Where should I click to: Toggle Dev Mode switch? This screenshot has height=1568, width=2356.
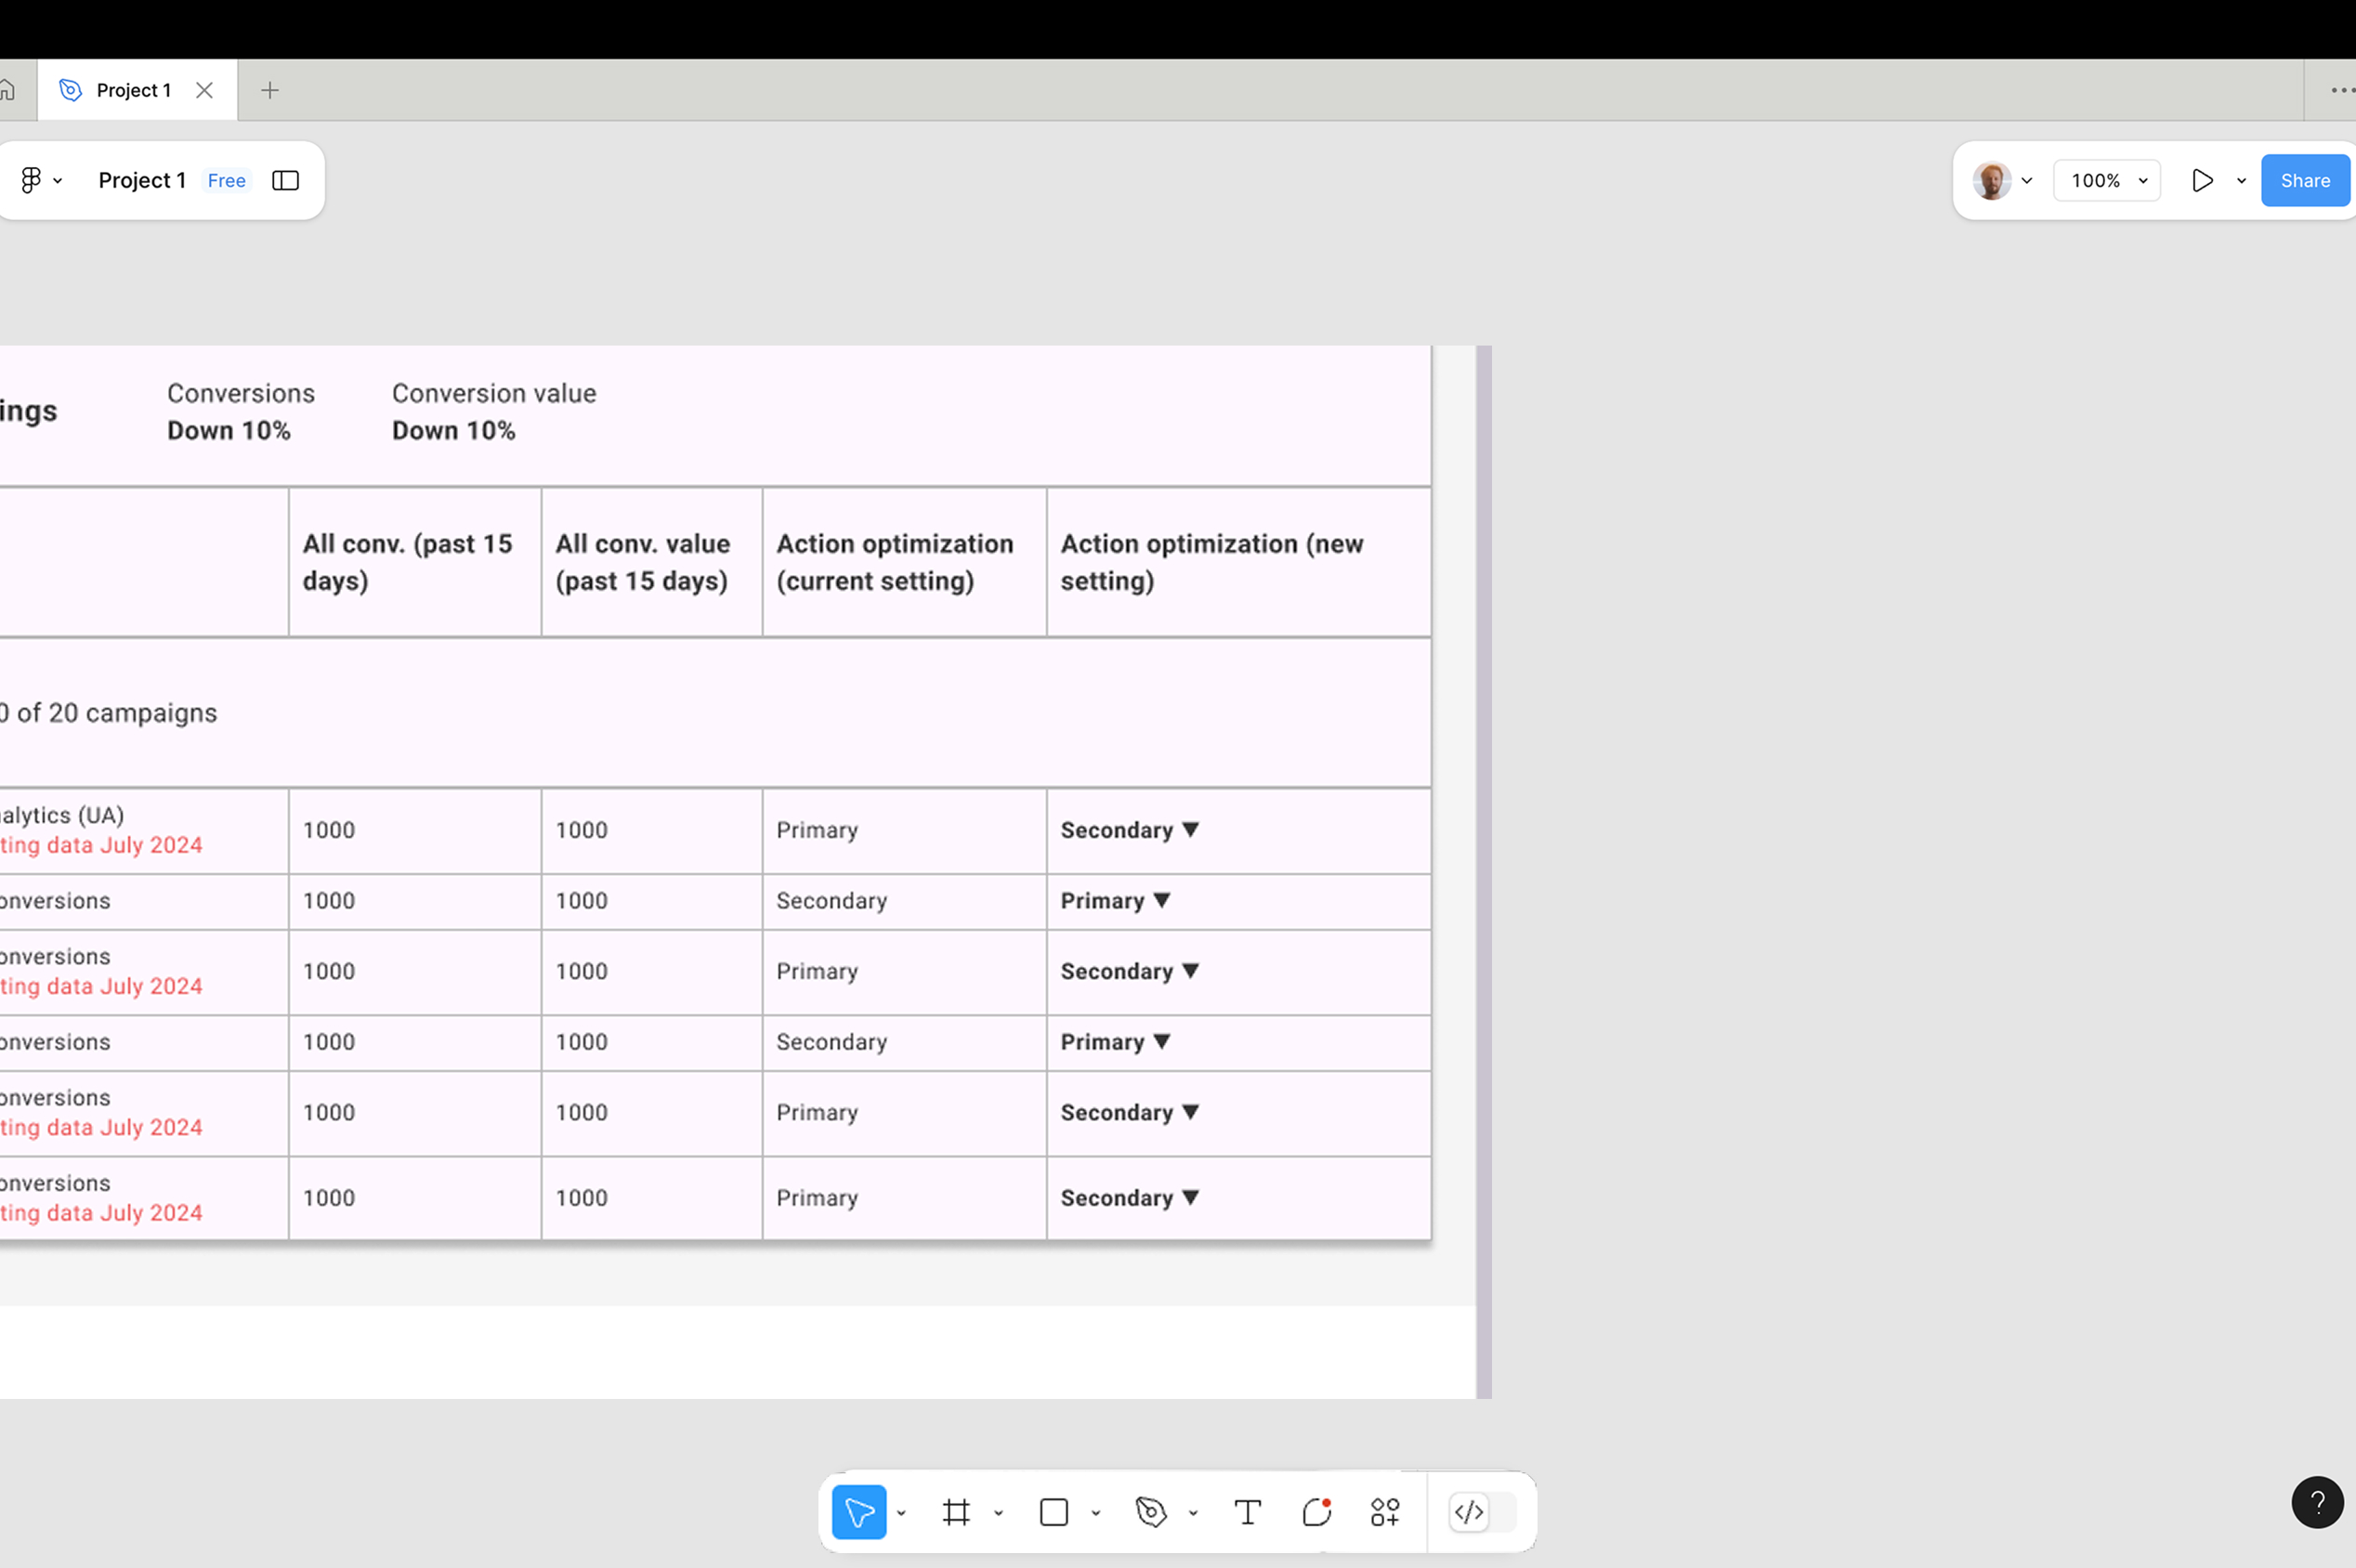pyautogui.click(x=1482, y=1512)
